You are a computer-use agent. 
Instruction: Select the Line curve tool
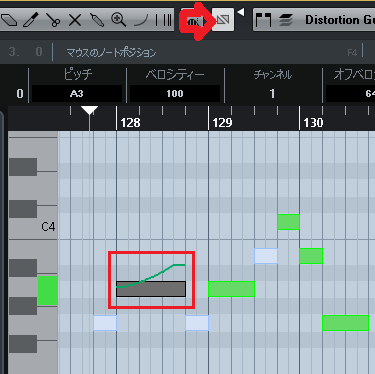(141, 21)
